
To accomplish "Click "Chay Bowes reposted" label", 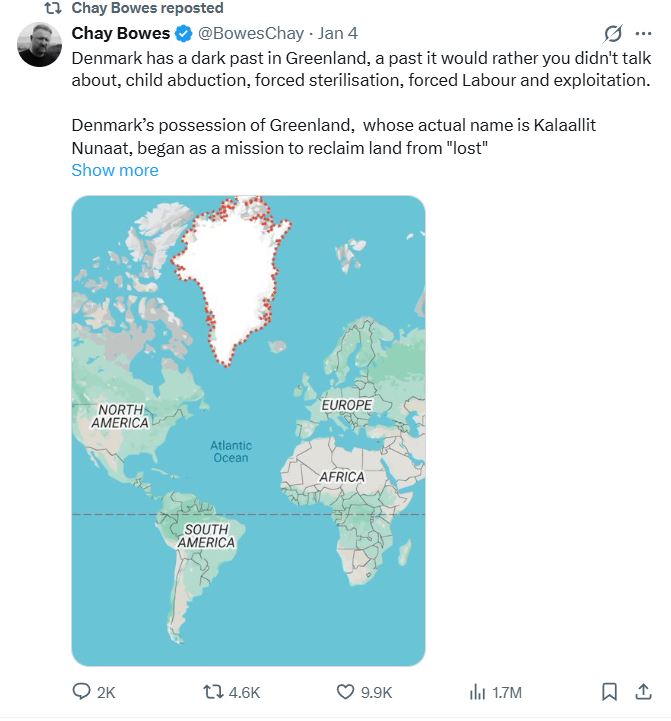I will pos(148,8).
